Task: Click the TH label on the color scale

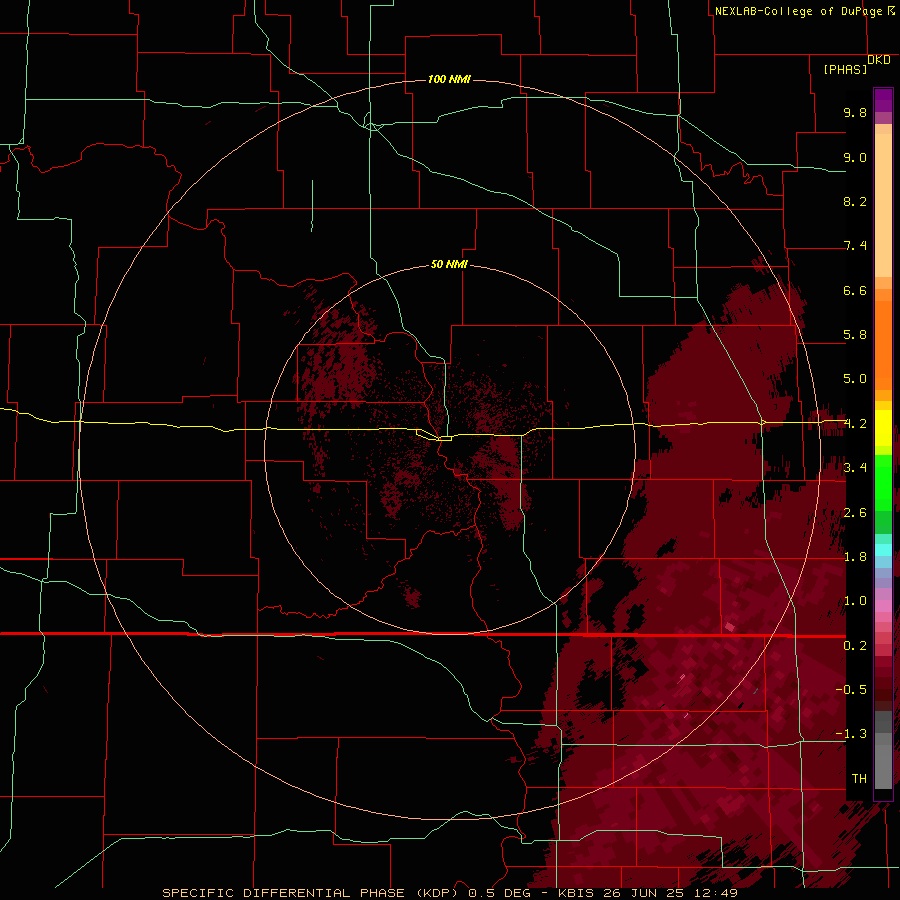Action: pyautogui.click(x=859, y=779)
